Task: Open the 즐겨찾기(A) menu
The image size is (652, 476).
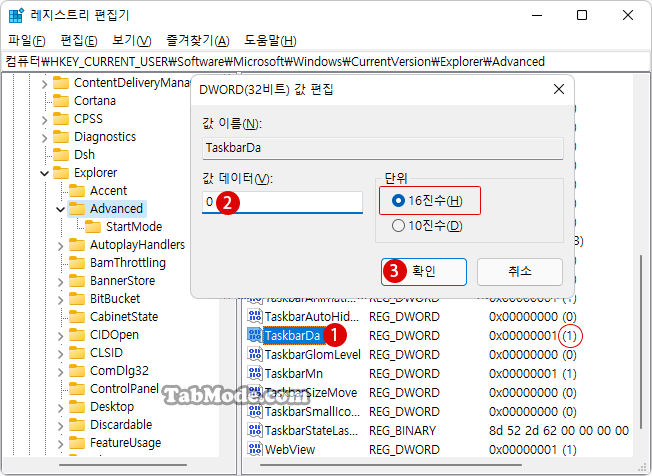Action: tap(198, 41)
